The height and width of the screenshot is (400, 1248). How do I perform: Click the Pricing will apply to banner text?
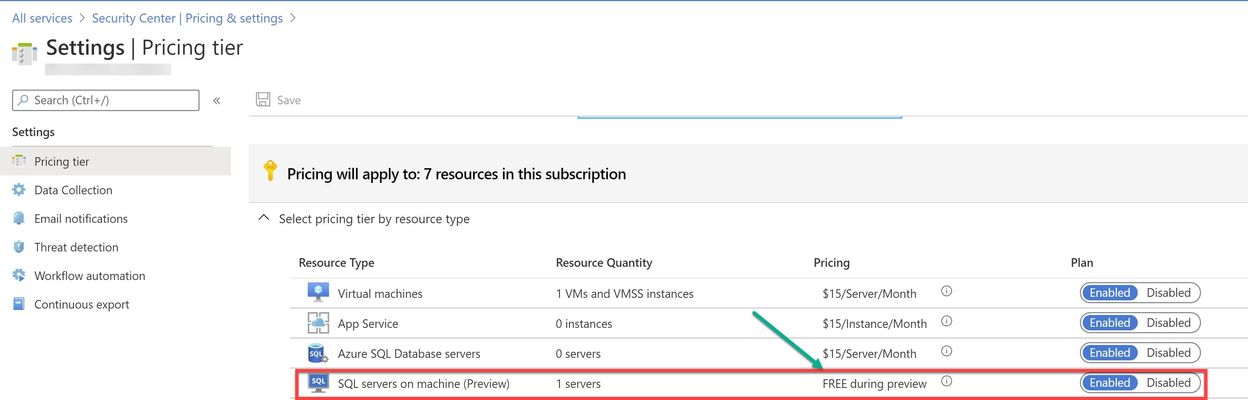(456, 174)
